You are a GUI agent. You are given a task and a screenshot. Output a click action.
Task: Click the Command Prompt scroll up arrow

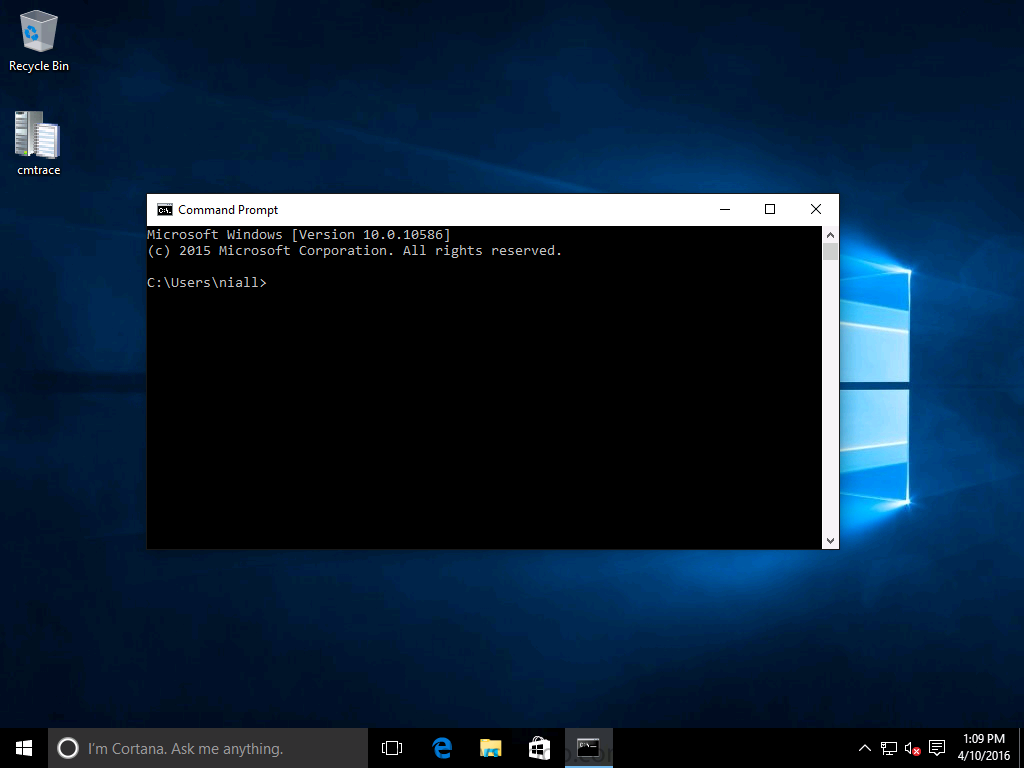tap(830, 235)
